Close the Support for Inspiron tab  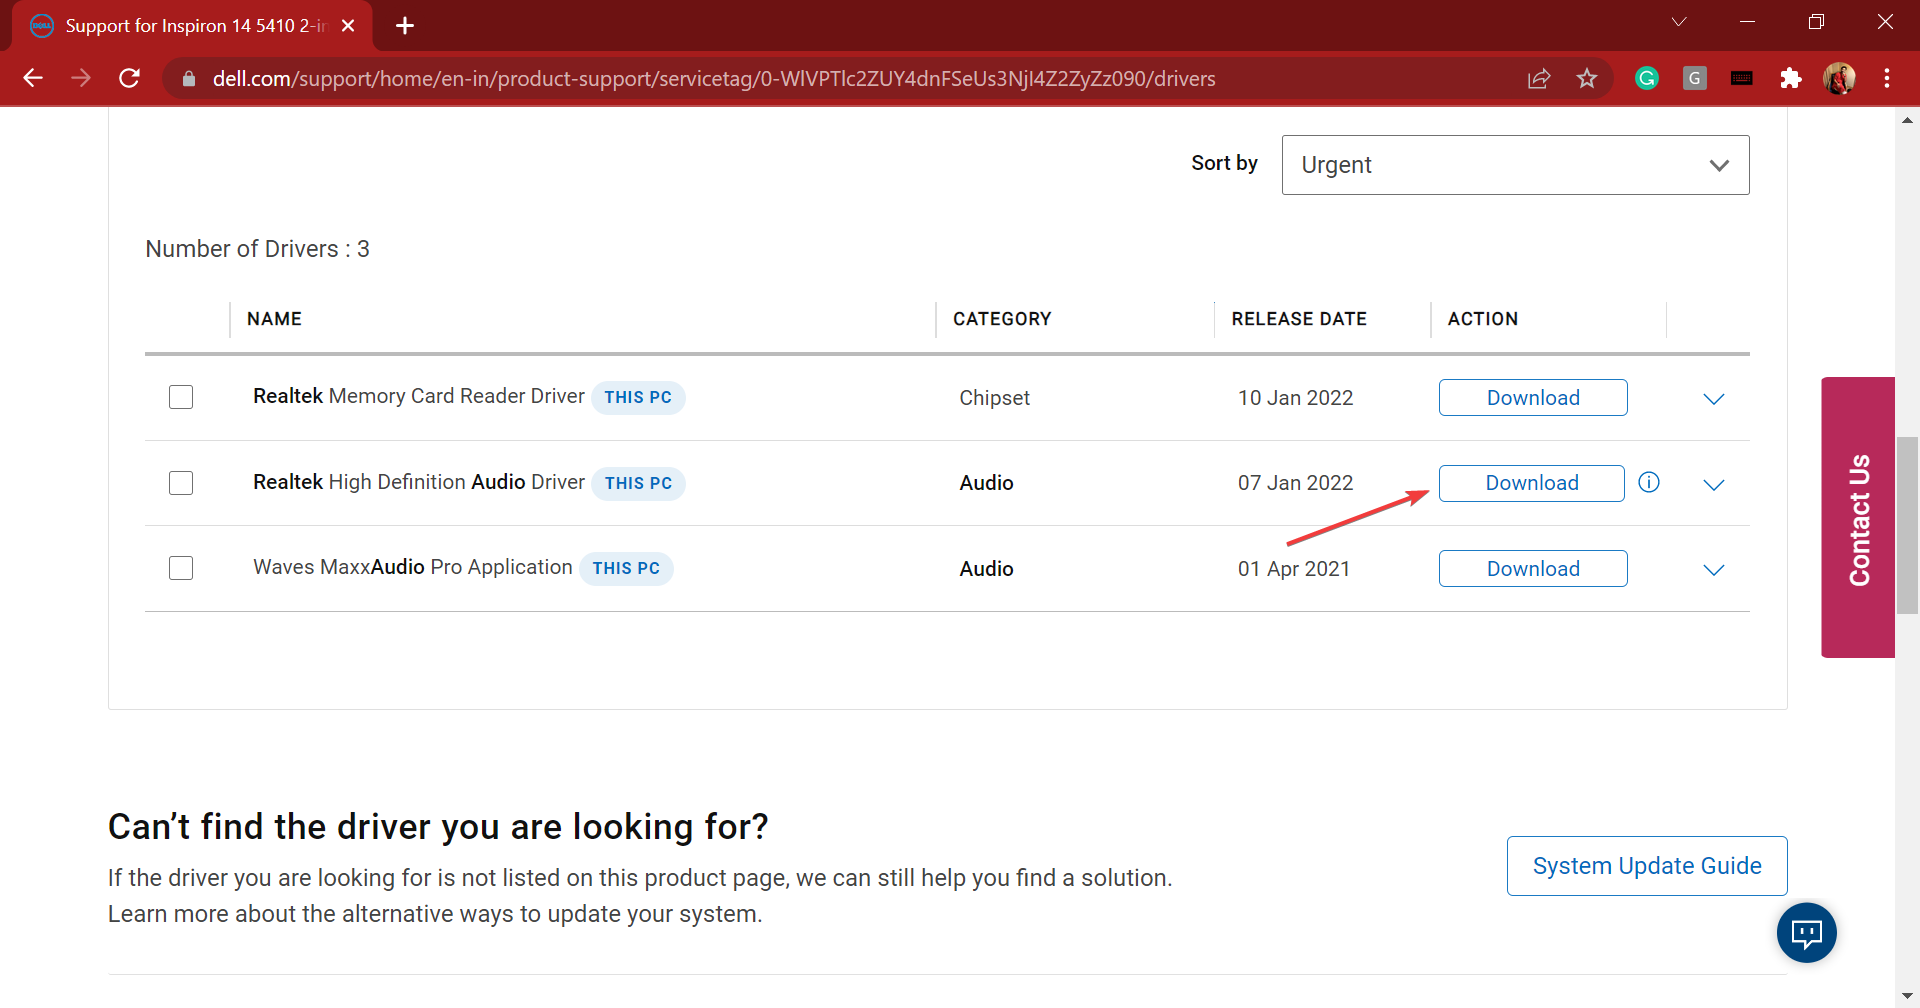tap(348, 26)
